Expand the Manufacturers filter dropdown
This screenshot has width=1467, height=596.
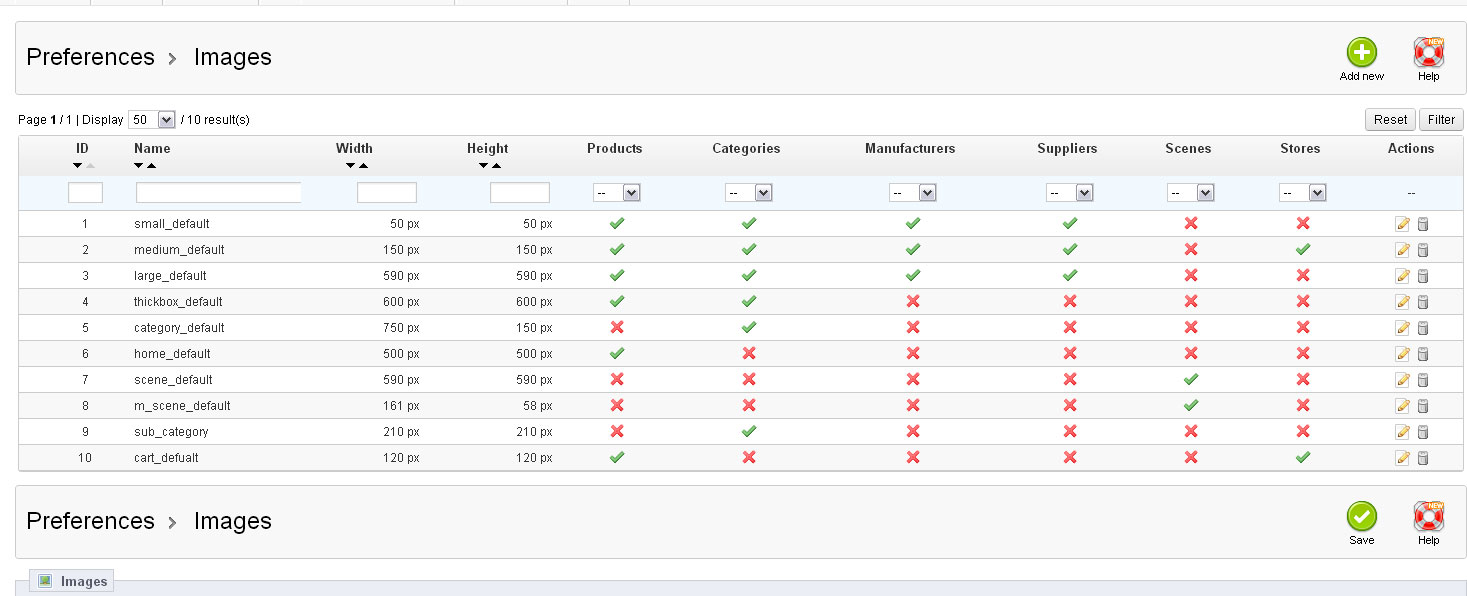tap(912, 192)
